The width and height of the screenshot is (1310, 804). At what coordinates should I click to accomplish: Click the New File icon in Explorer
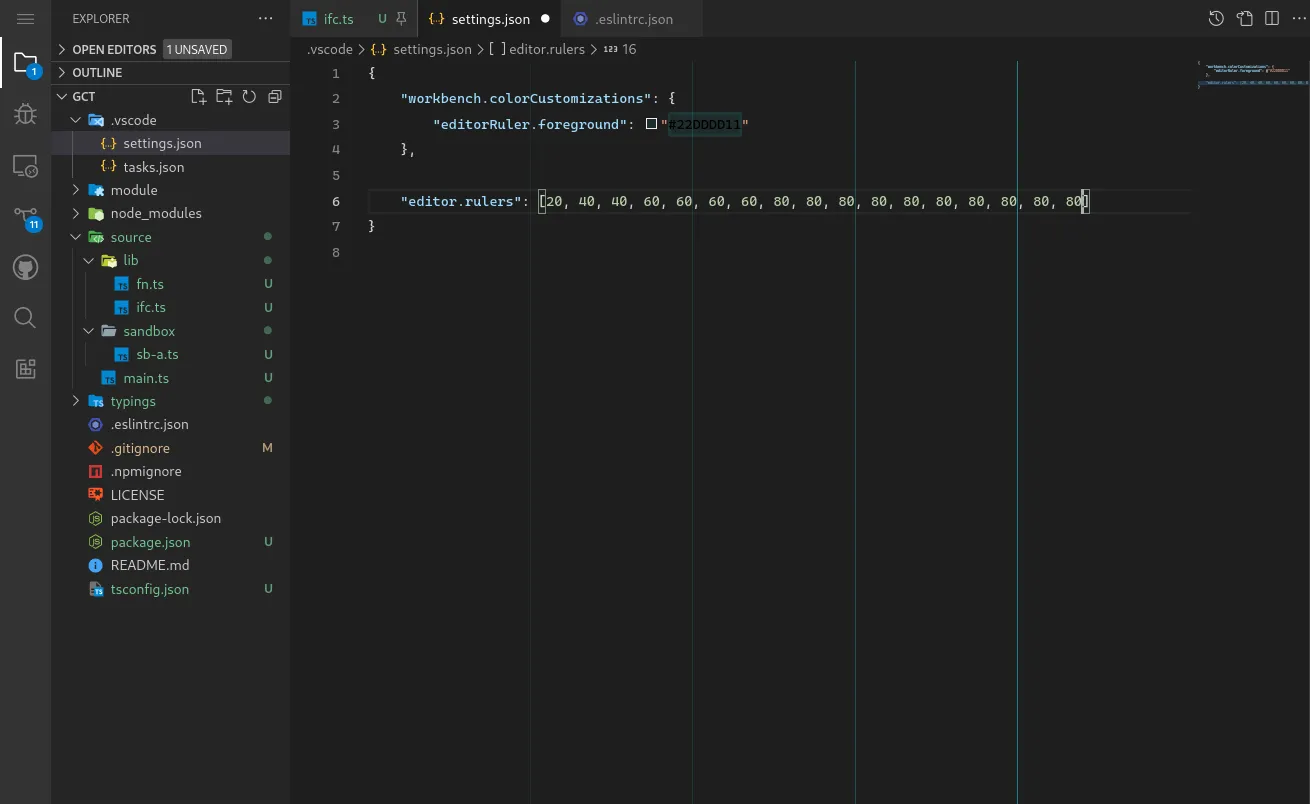199,97
